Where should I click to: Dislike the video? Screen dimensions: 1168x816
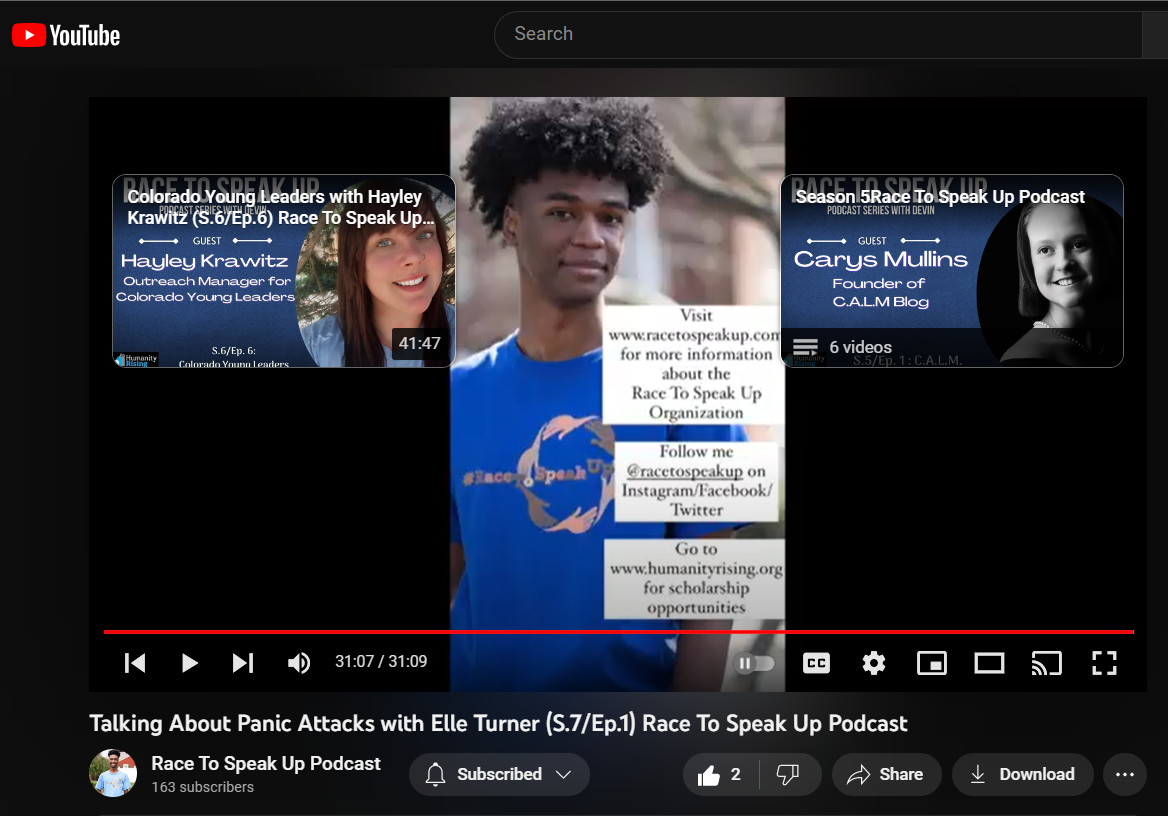click(x=788, y=775)
